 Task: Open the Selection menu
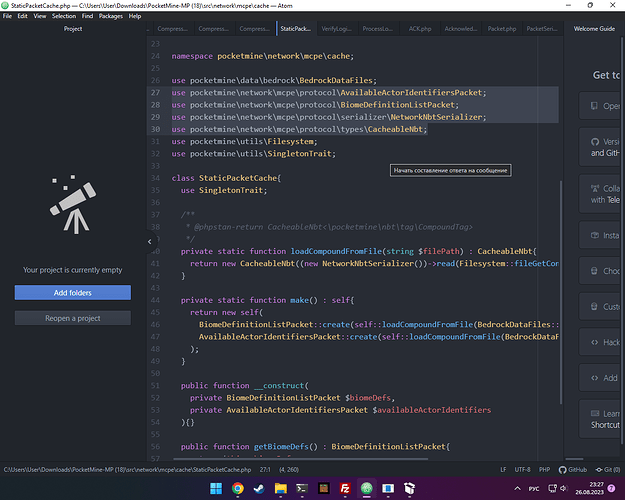click(x=63, y=17)
